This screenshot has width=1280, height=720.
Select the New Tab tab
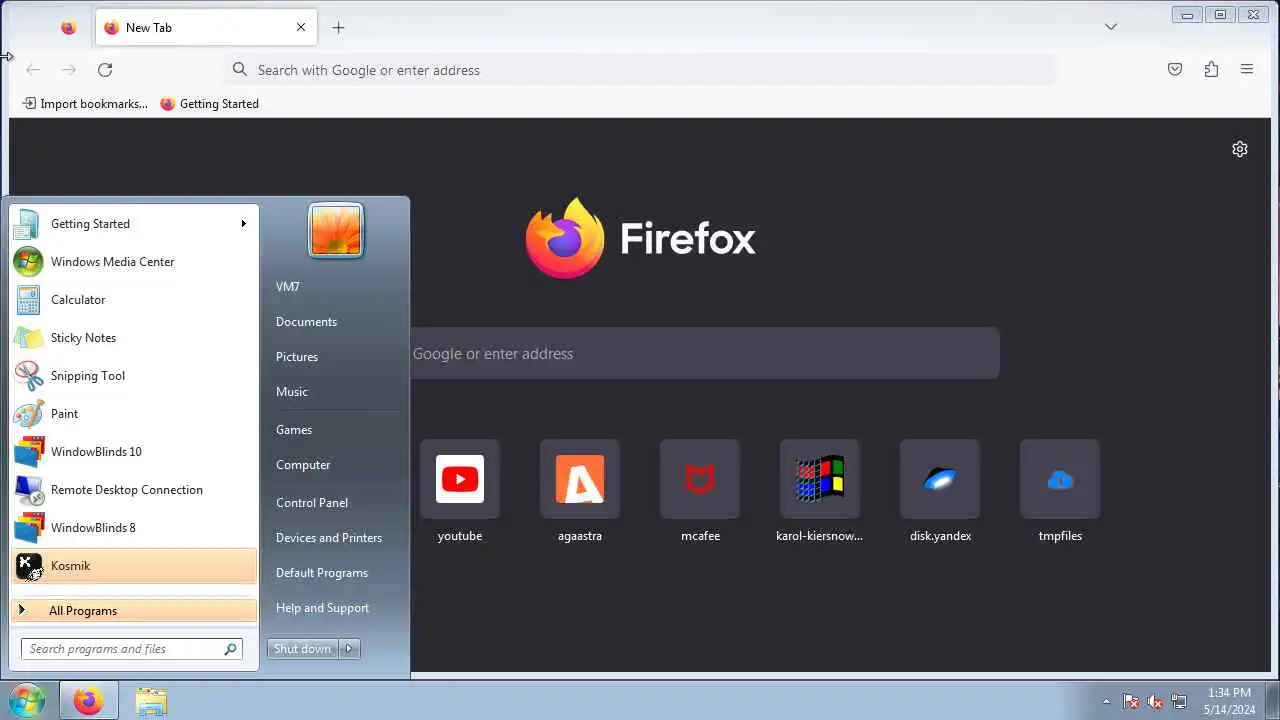click(207, 28)
